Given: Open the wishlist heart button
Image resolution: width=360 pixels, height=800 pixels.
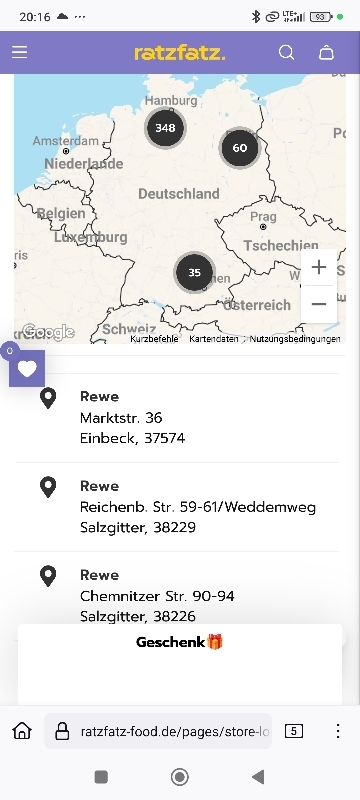Looking at the screenshot, I should tap(27, 368).
